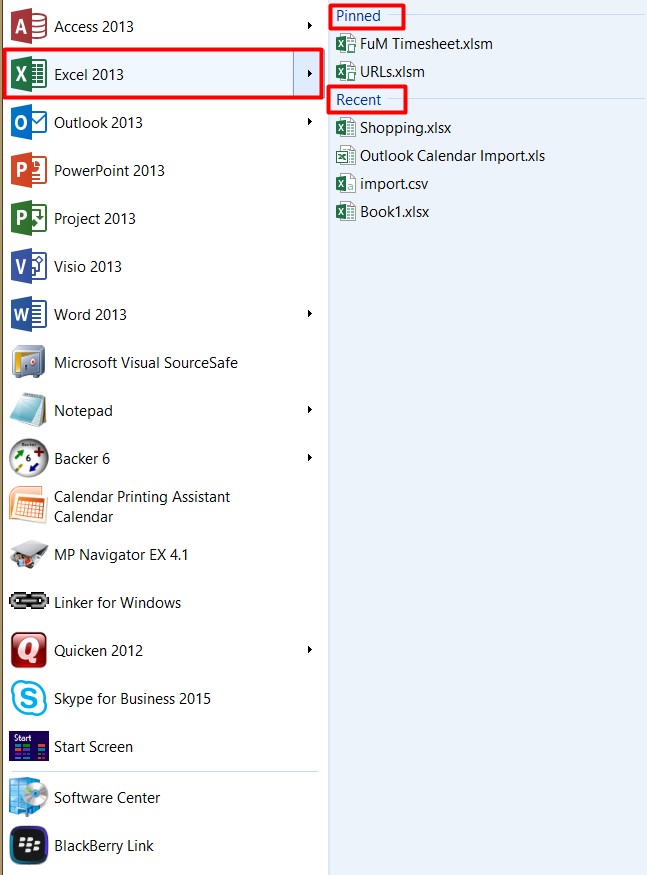Click the Software Center label
This screenshot has width=647, height=875.
[x=107, y=797]
